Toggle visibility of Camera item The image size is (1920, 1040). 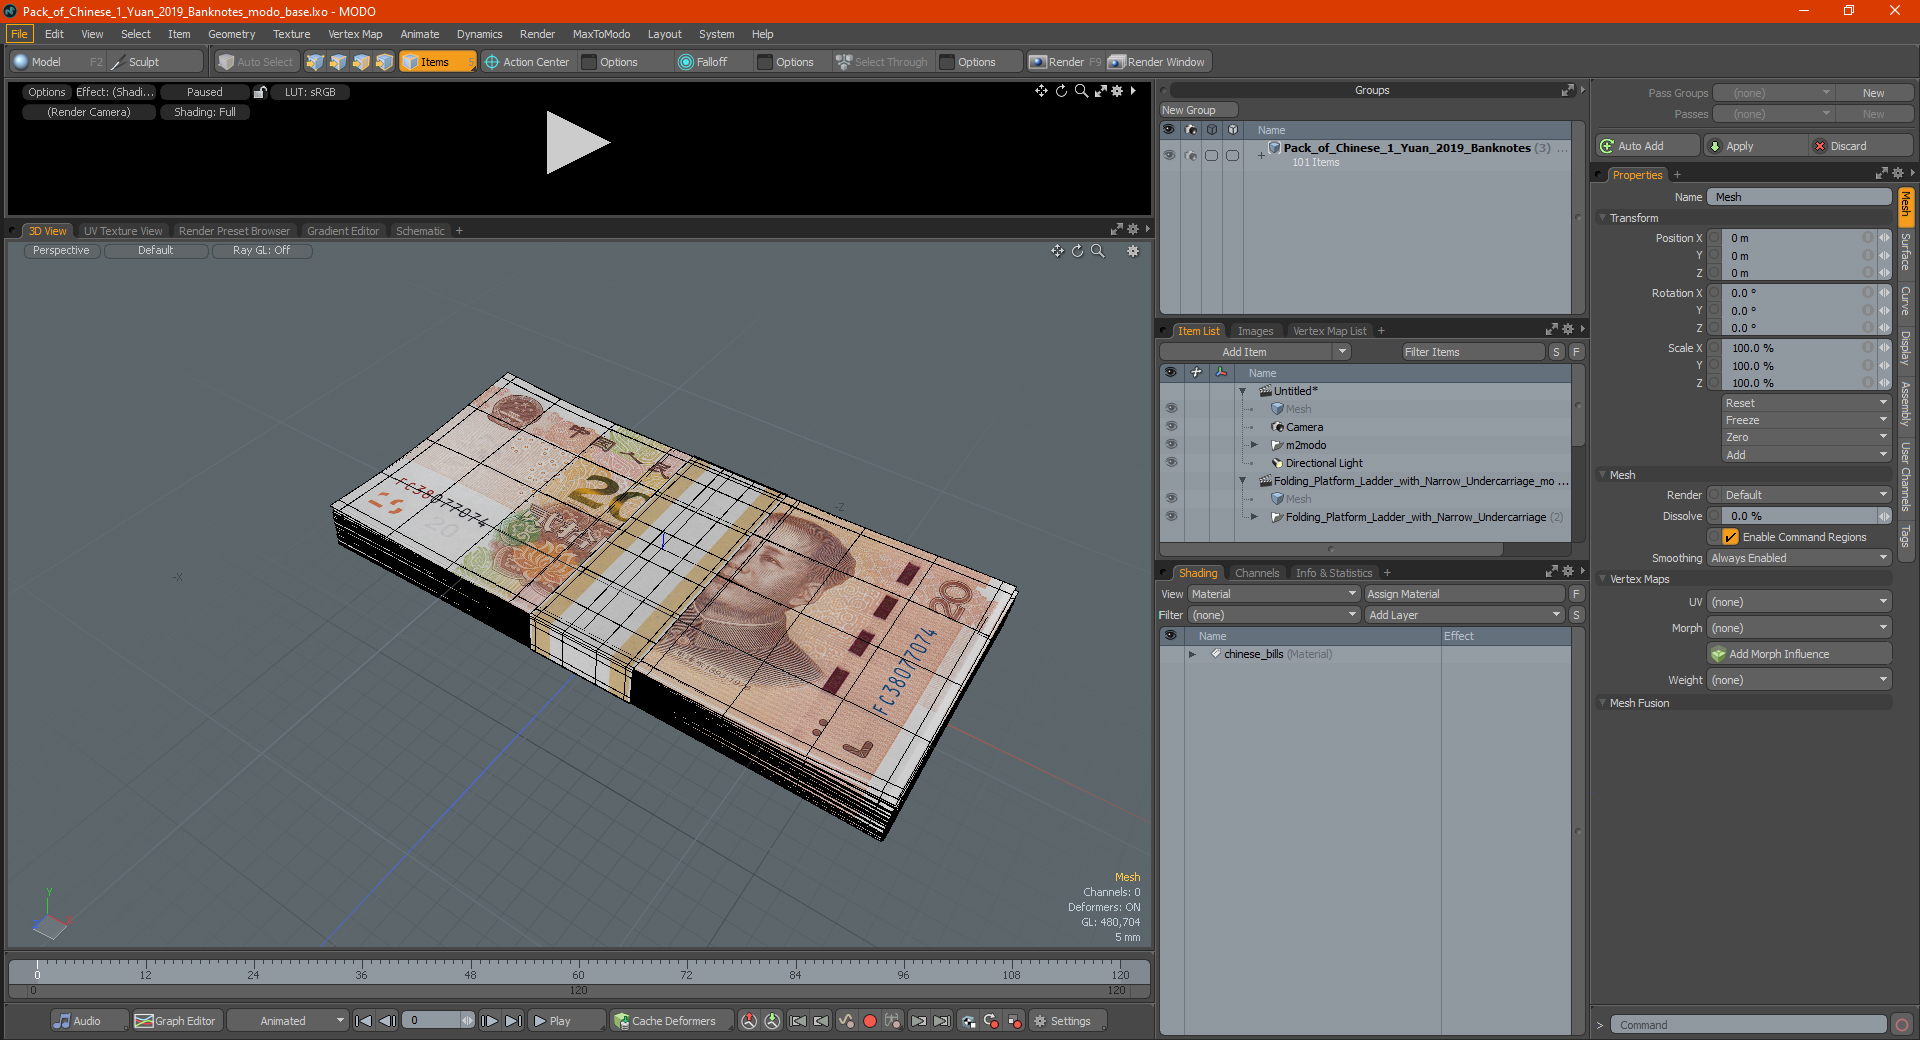pyautogui.click(x=1170, y=427)
